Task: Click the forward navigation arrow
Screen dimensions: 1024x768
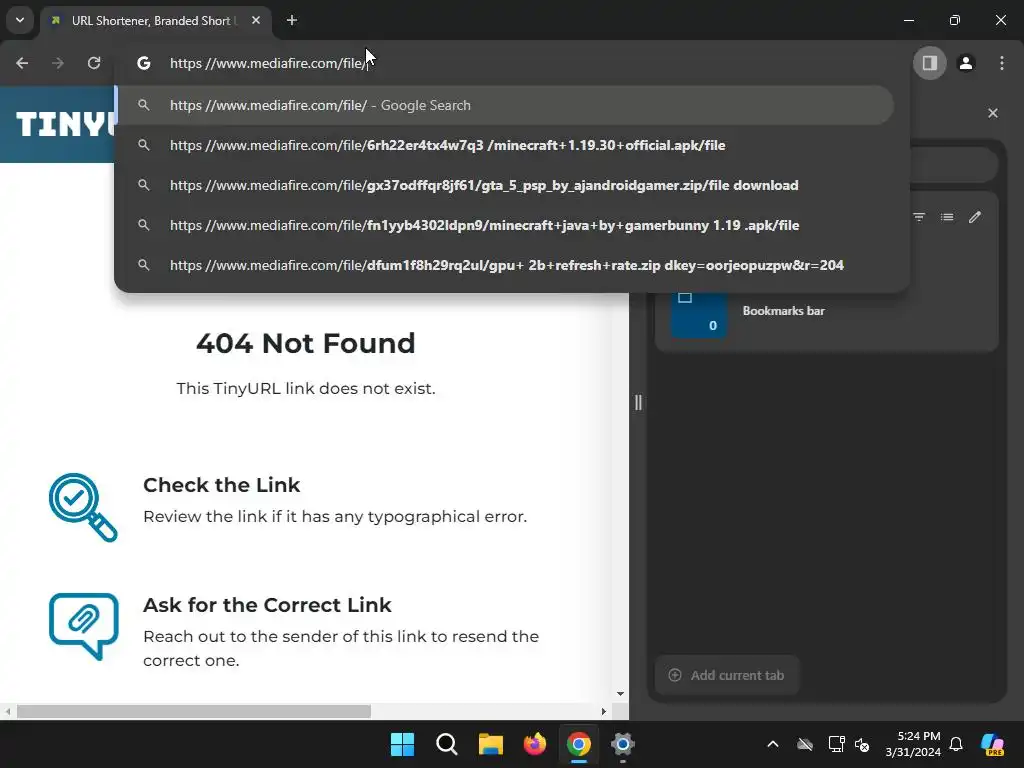Action: pyautogui.click(x=58, y=63)
